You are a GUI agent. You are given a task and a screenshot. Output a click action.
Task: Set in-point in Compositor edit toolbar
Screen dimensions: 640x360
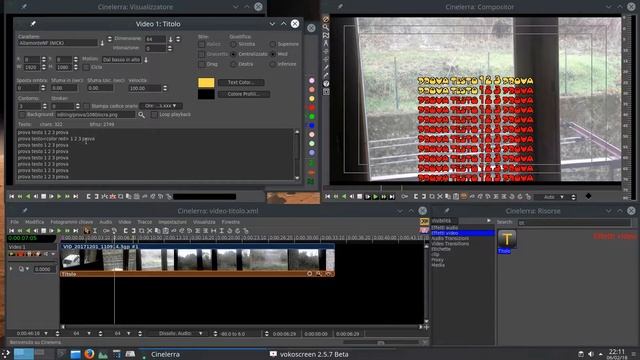(x=416, y=197)
